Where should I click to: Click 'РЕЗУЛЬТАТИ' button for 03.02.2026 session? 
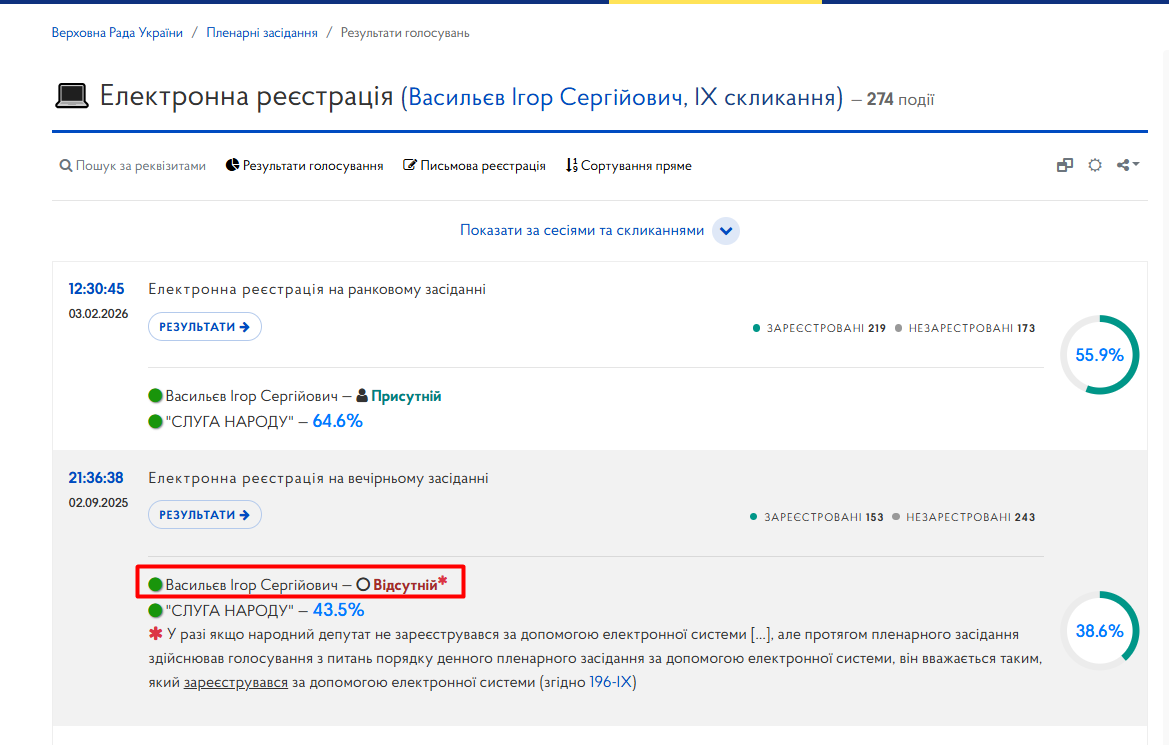coord(204,327)
